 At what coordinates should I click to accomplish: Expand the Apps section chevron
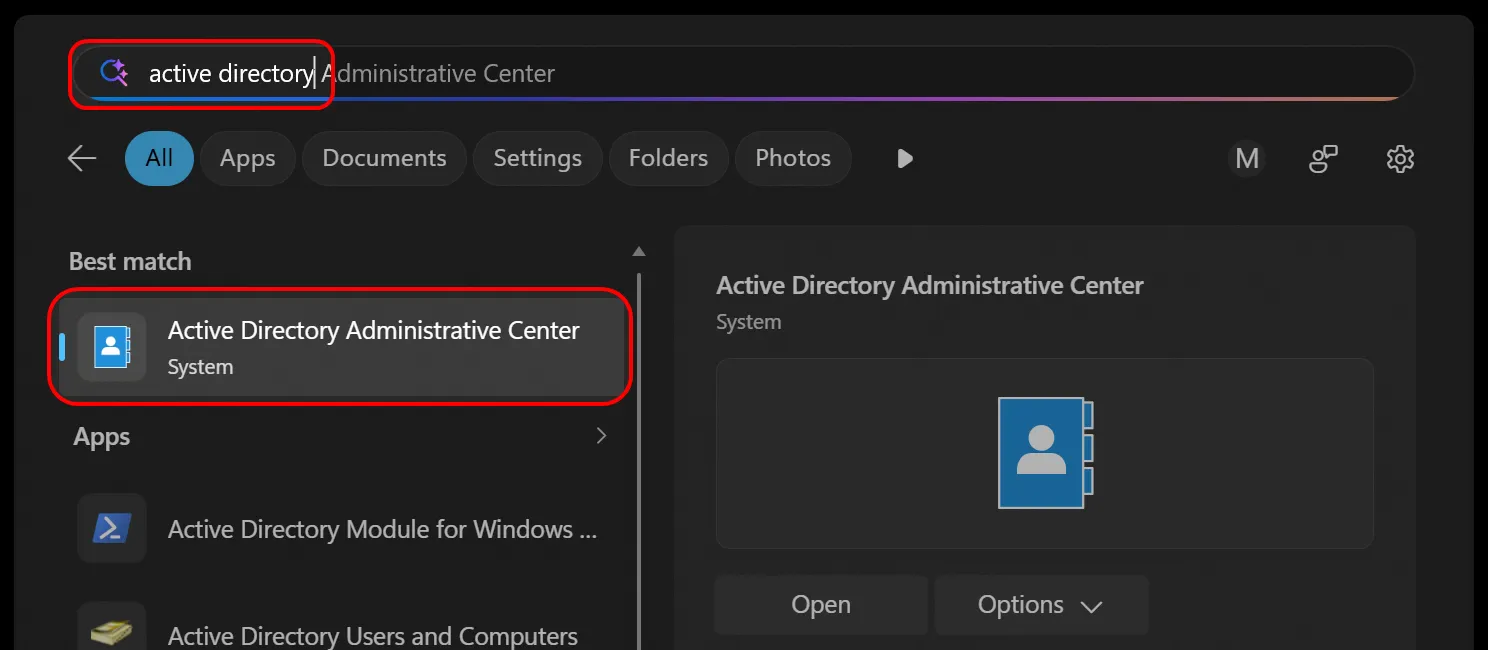601,436
